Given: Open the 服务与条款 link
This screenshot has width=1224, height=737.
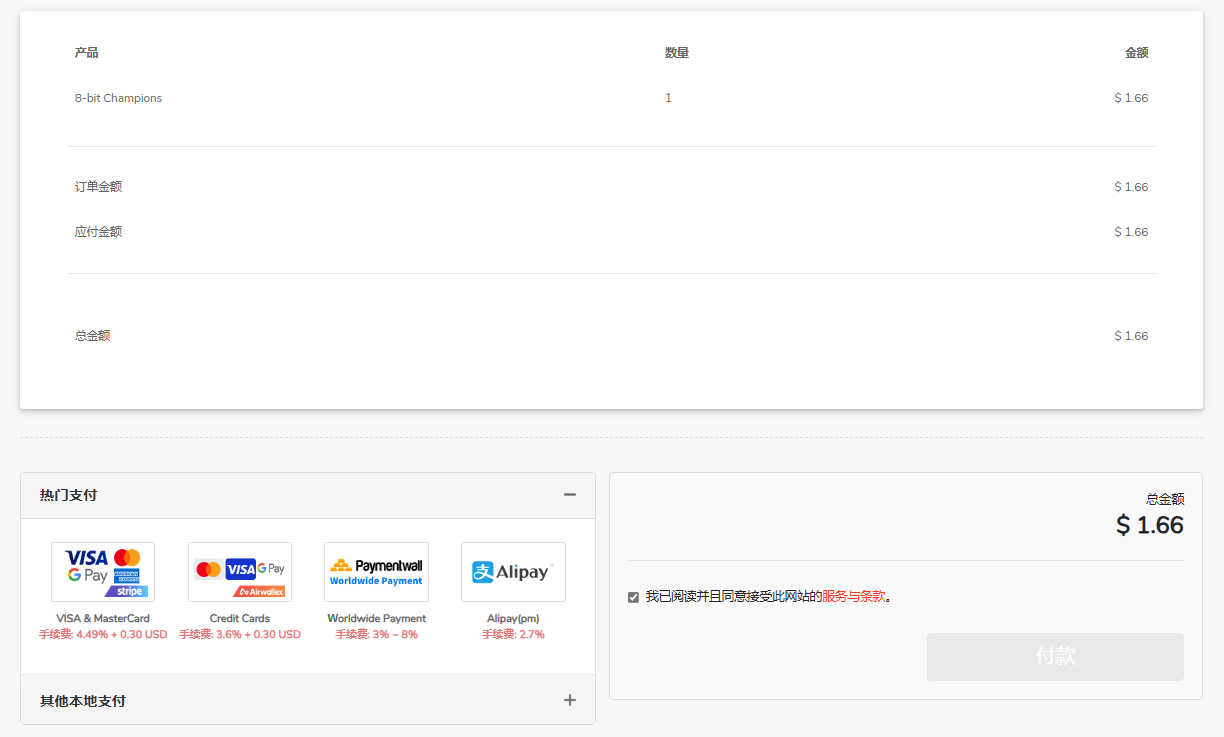Looking at the screenshot, I should click(854, 596).
